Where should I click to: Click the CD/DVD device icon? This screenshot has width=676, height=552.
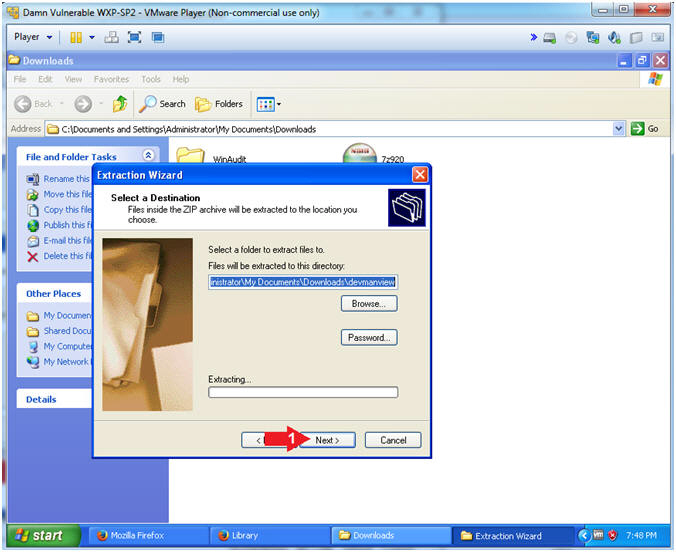coord(571,38)
